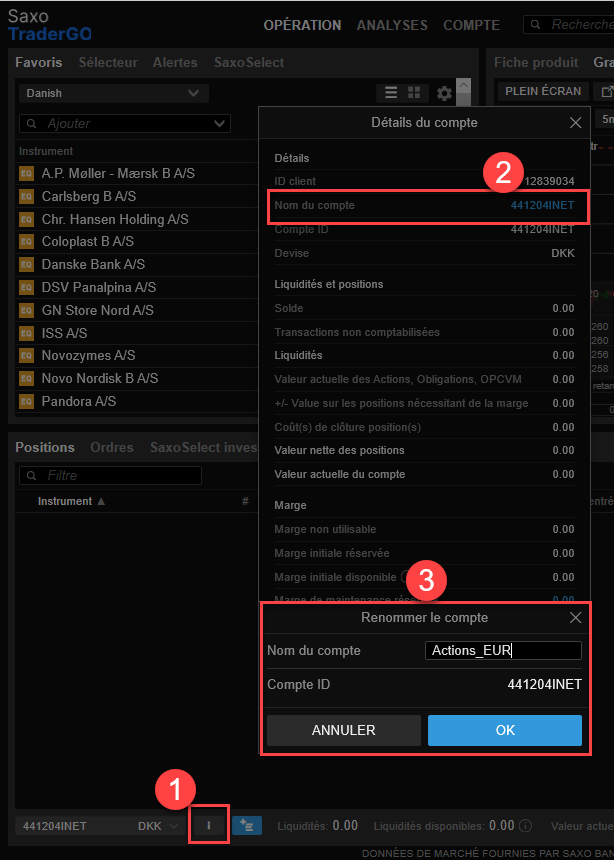This screenshot has width=614, height=860.
Task: Switch Favoris to grid view icon
Action: [x=414, y=93]
